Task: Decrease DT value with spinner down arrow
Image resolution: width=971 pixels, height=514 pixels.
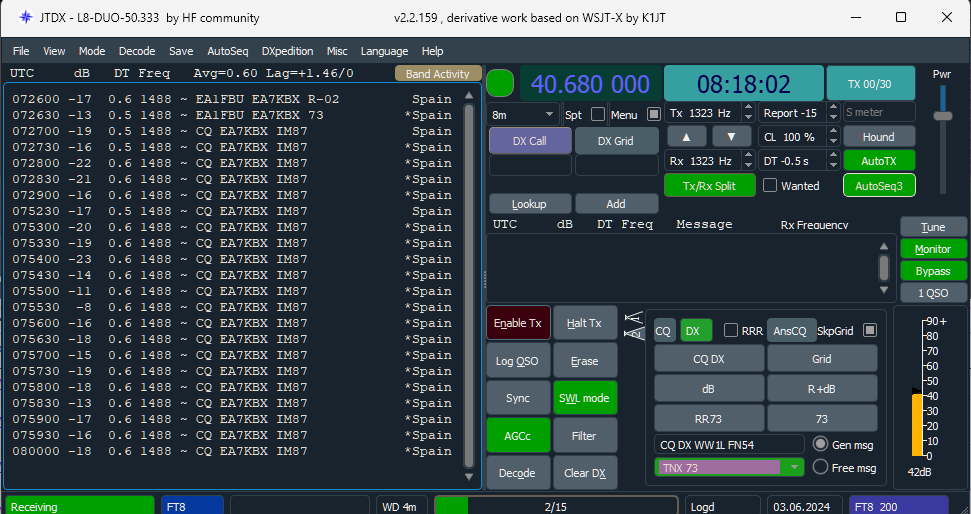Action: tap(834, 165)
